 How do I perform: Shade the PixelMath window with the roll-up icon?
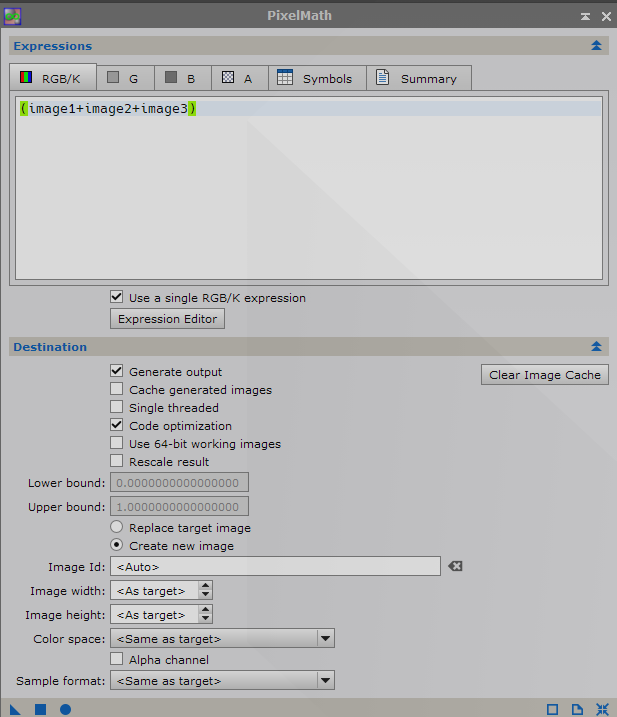585,16
